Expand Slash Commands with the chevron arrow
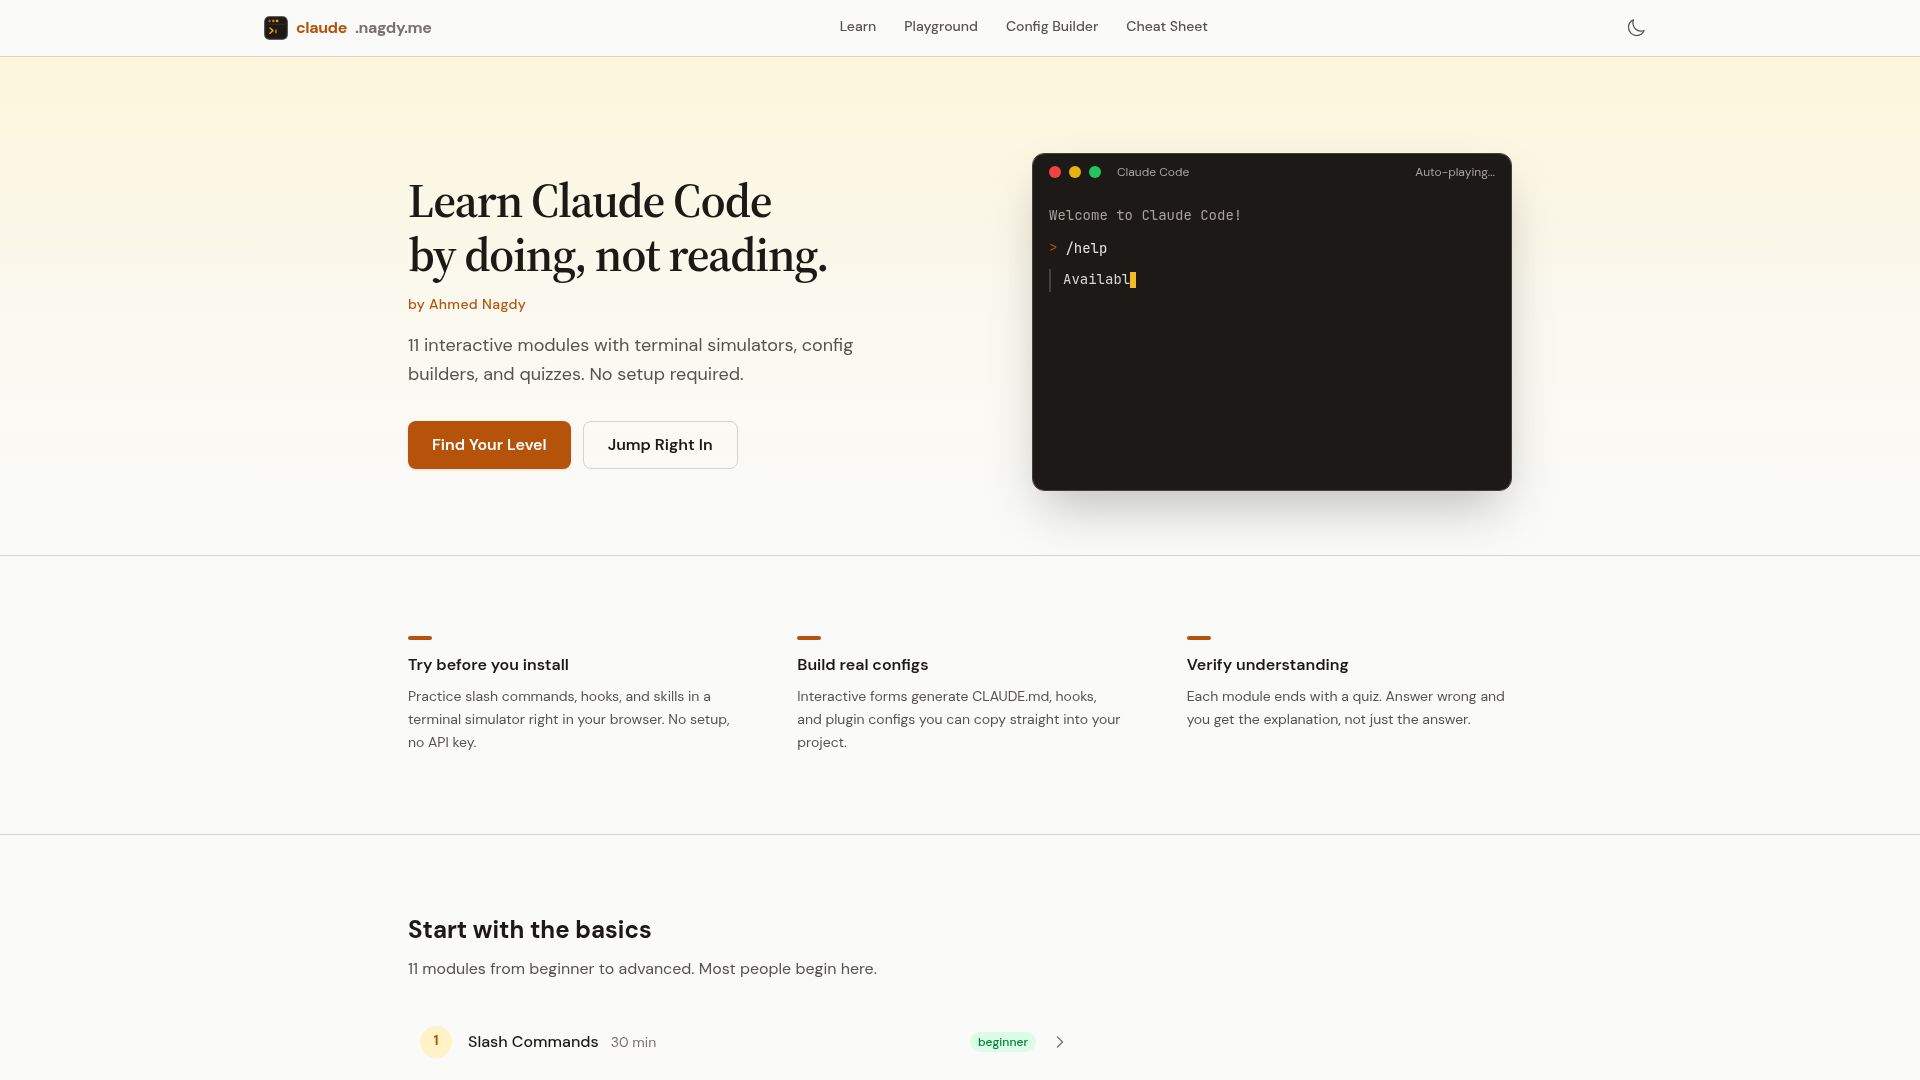This screenshot has height=1080, width=1920. click(1060, 1042)
